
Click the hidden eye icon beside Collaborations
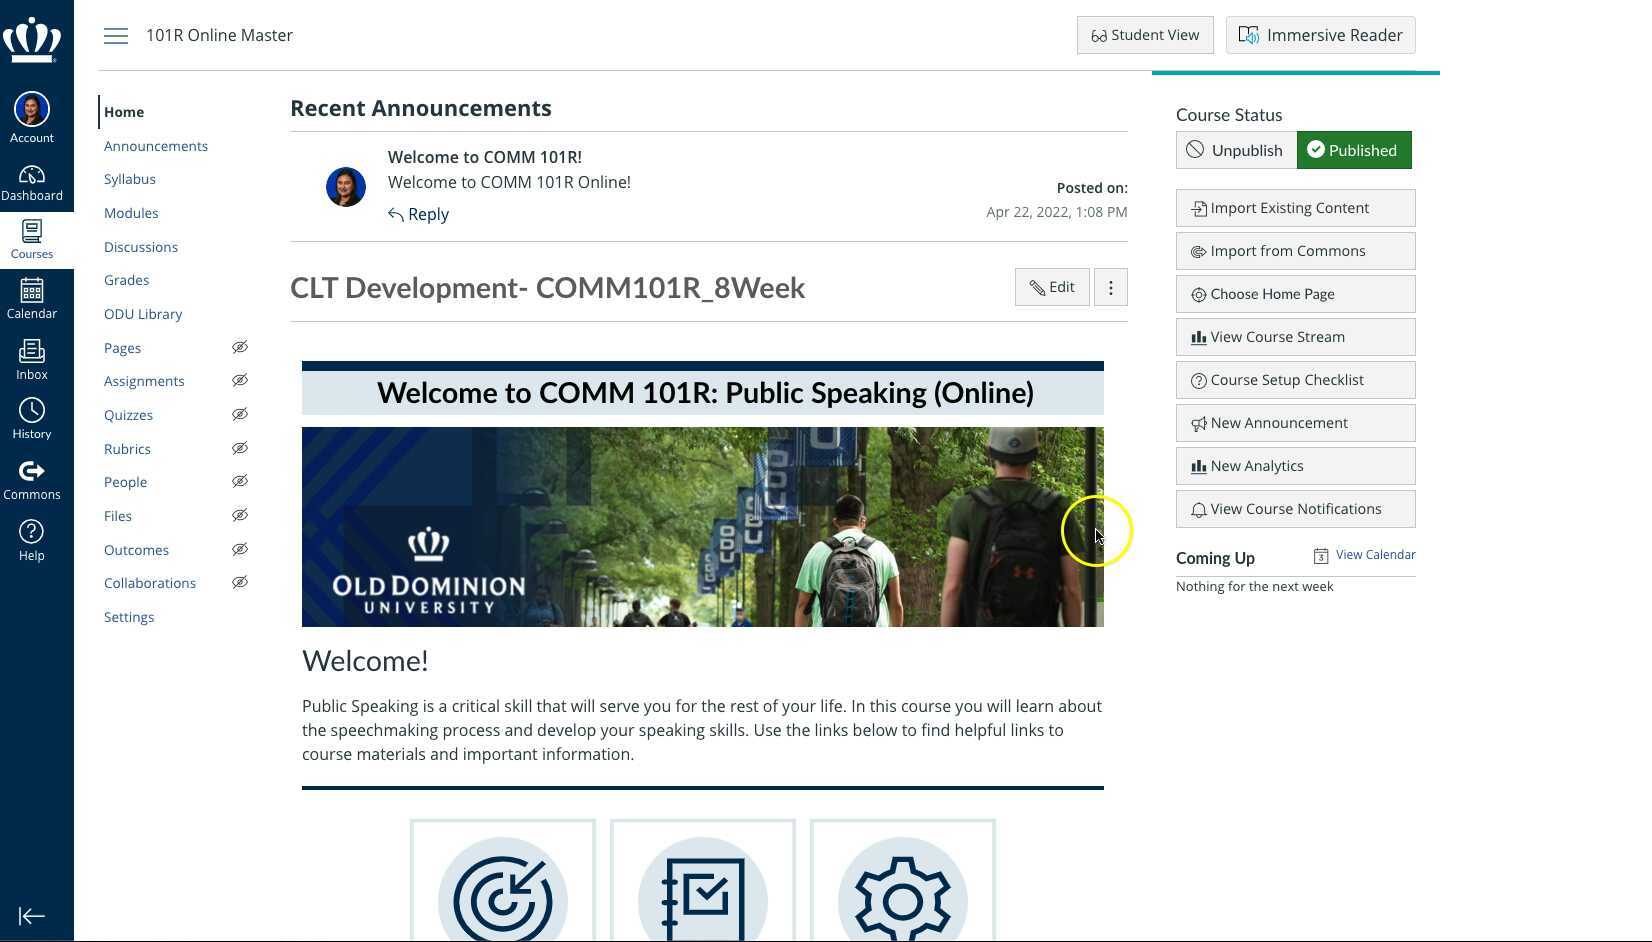click(x=240, y=582)
